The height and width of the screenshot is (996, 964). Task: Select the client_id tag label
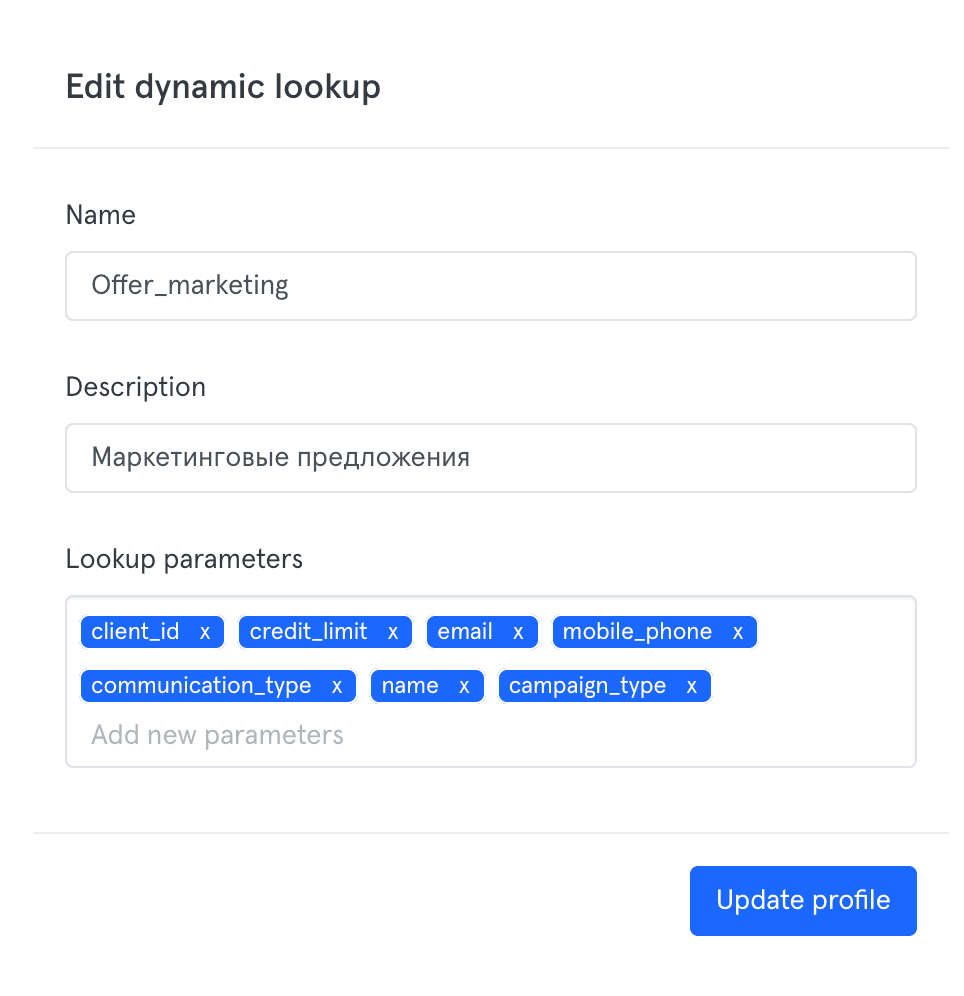pos(135,632)
